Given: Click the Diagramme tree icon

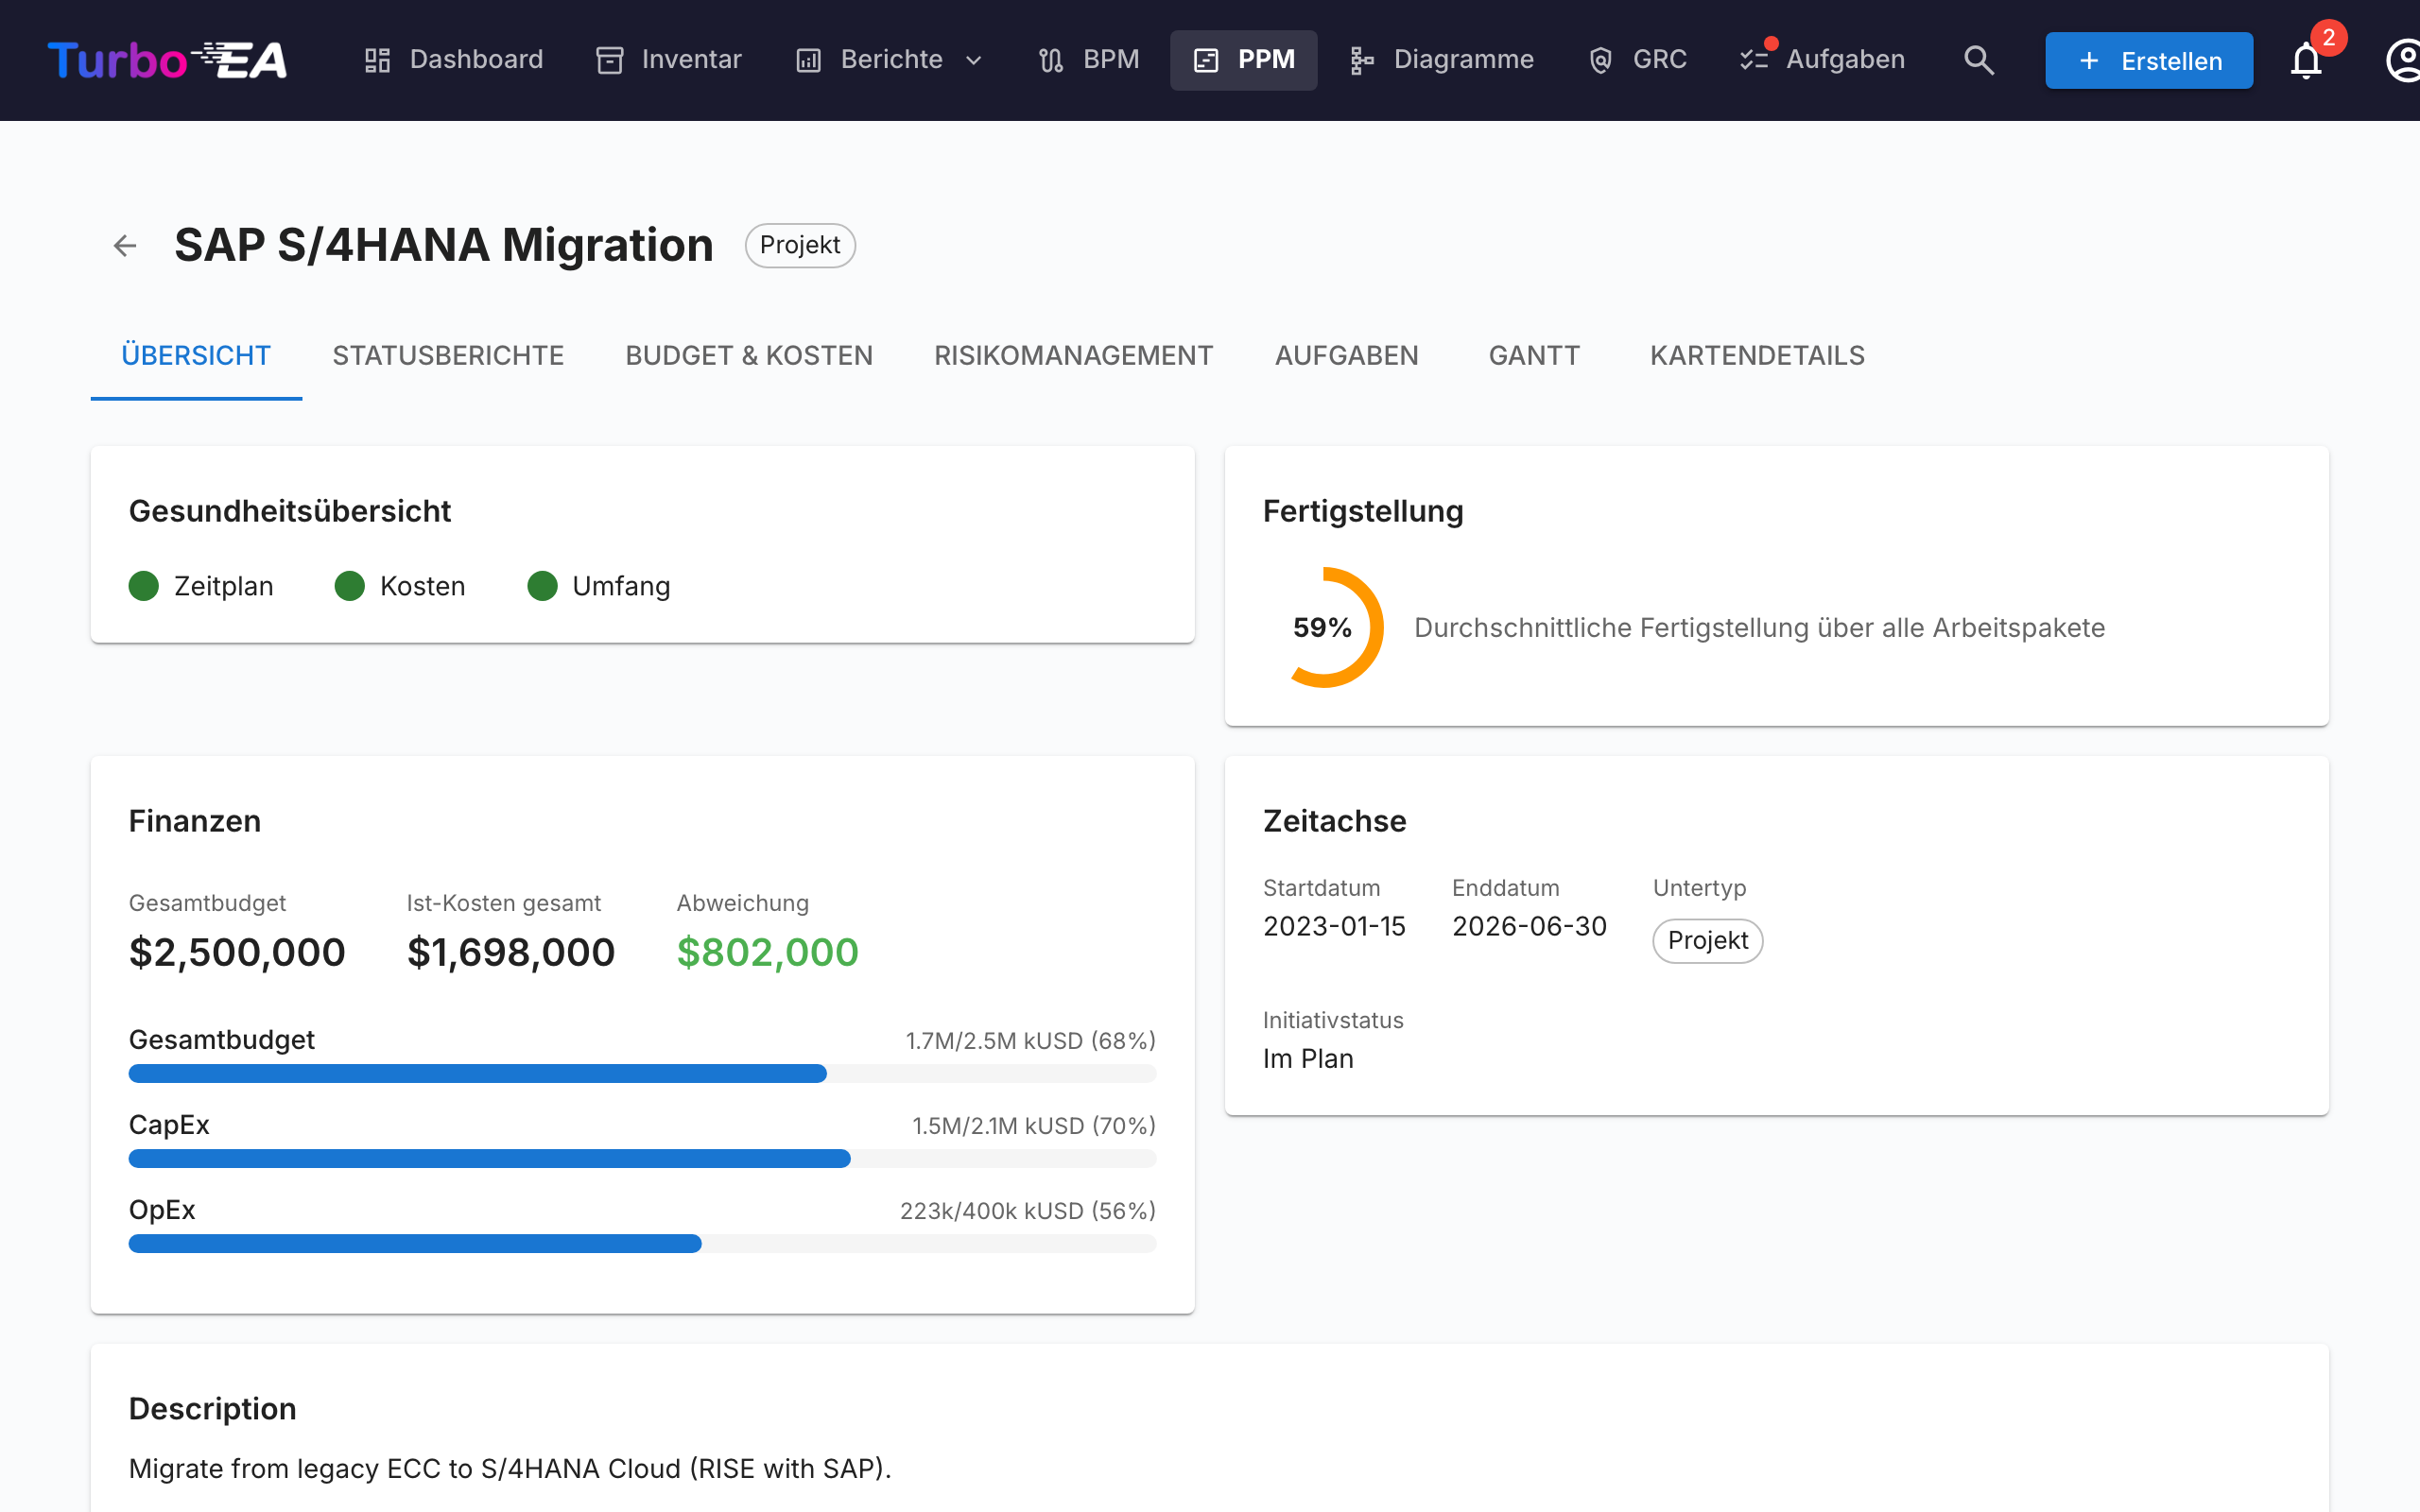Looking at the screenshot, I should 1361,60.
